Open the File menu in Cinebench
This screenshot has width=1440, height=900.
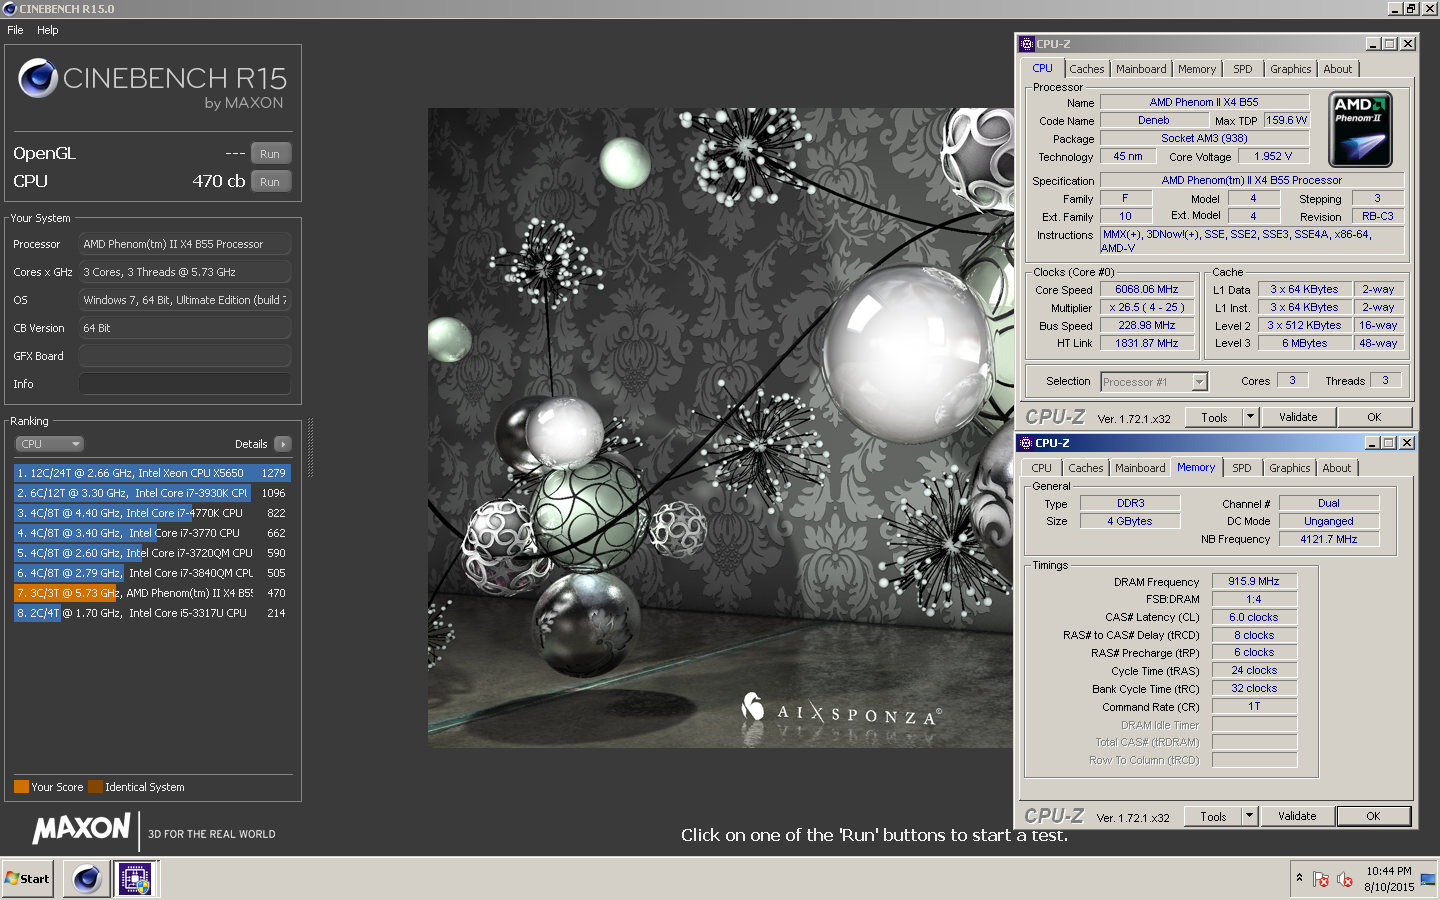[15, 30]
